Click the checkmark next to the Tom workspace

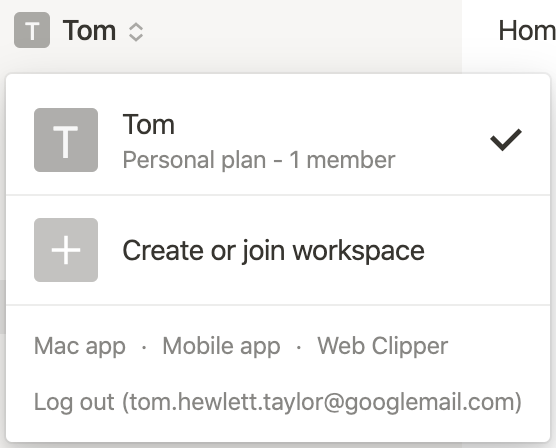tap(506, 139)
